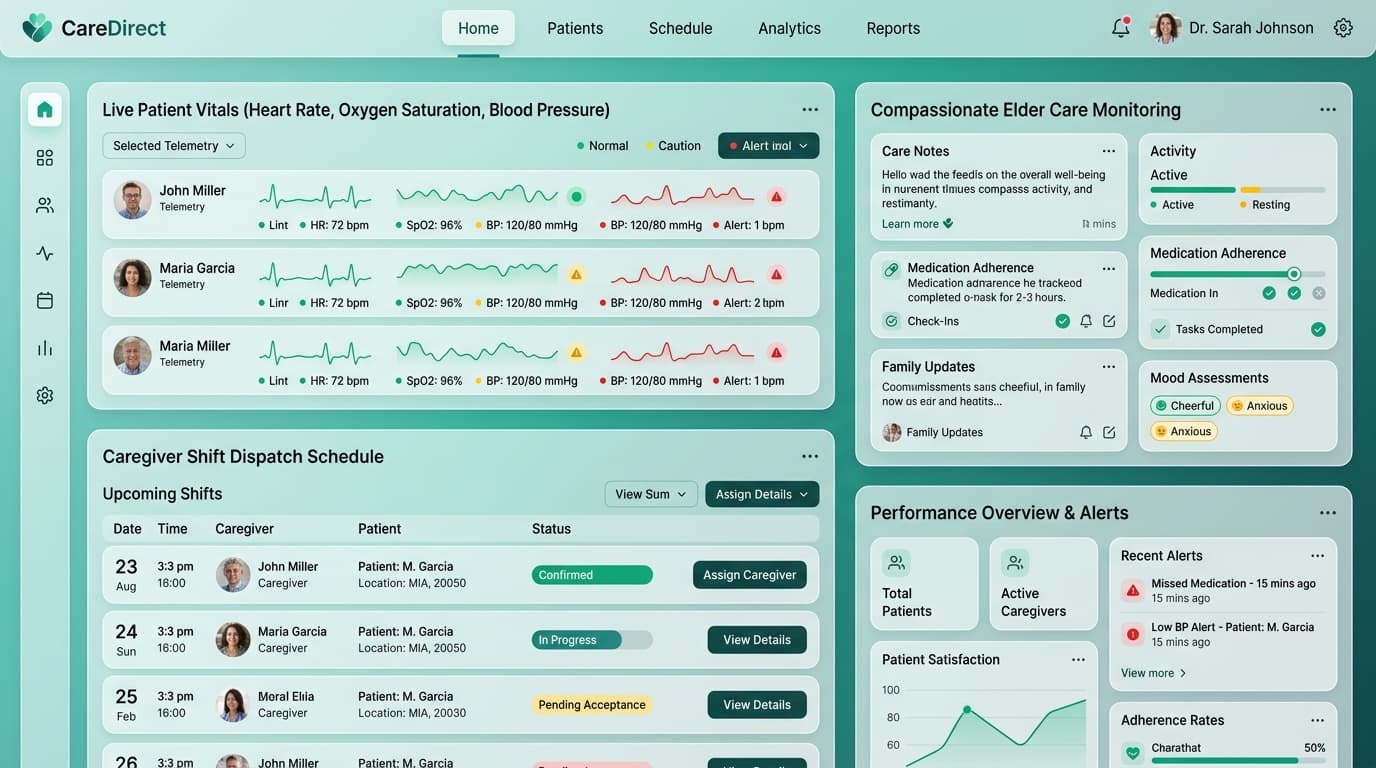Image resolution: width=1376 pixels, height=768 pixels.
Task: Toggle the Check-Ins green checkmark
Action: tap(1063, 321)
